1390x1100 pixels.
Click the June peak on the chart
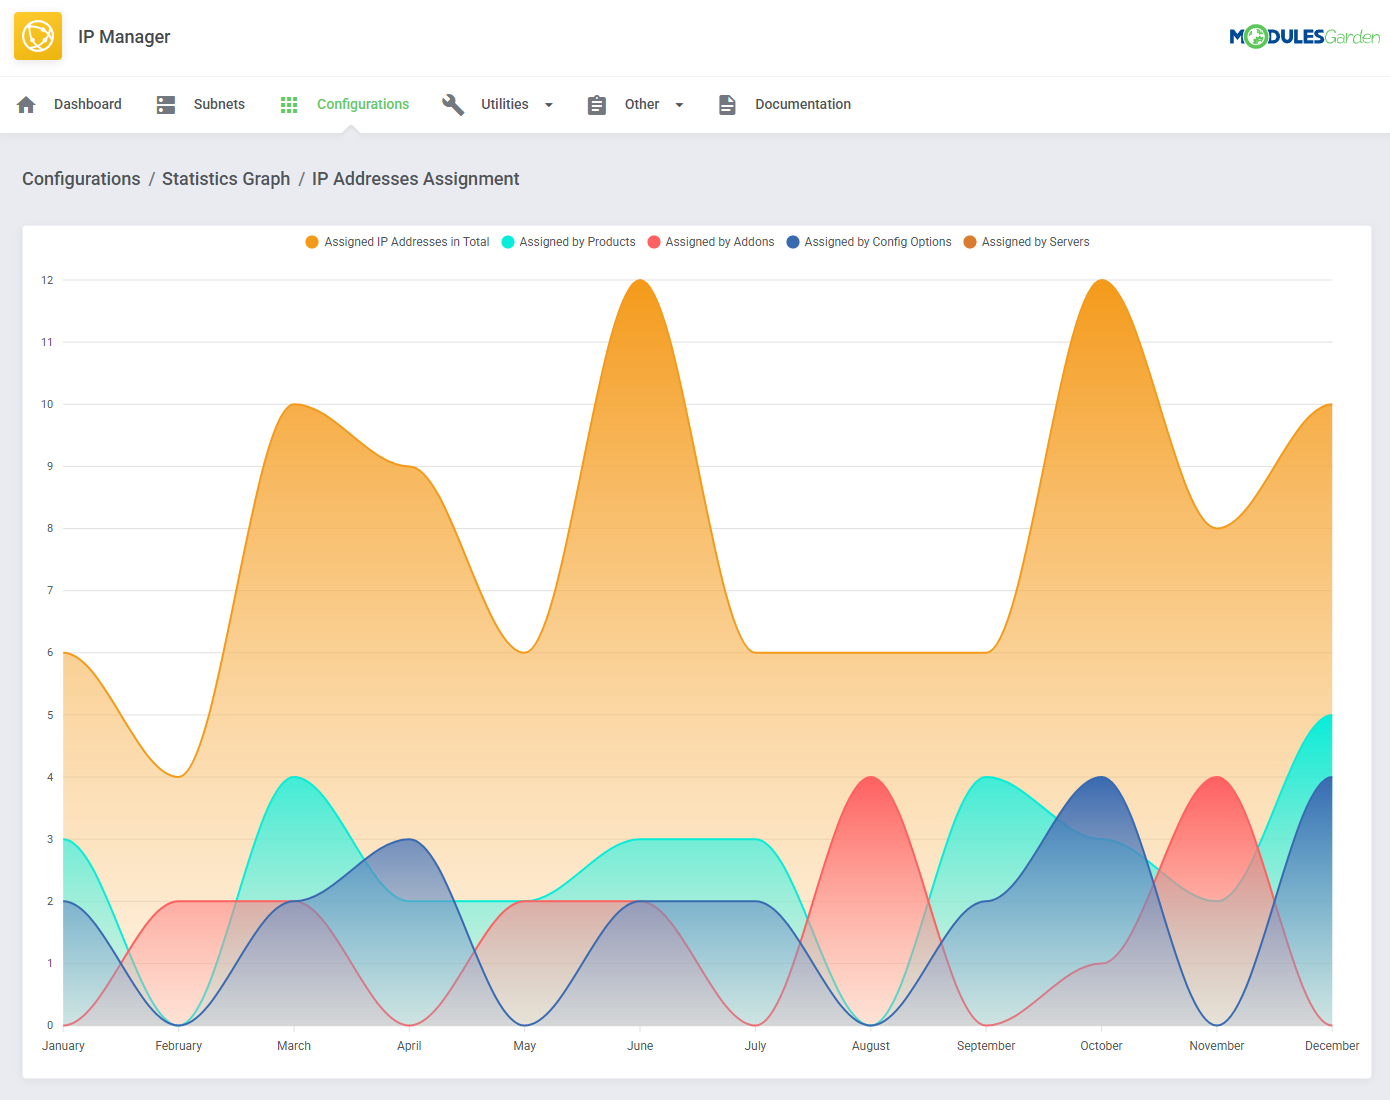[x=640, y=281]
